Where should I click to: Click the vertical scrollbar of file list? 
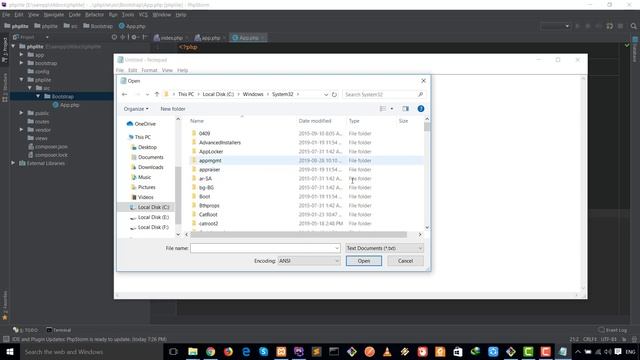pyautogui.click(x=427, y=127)
